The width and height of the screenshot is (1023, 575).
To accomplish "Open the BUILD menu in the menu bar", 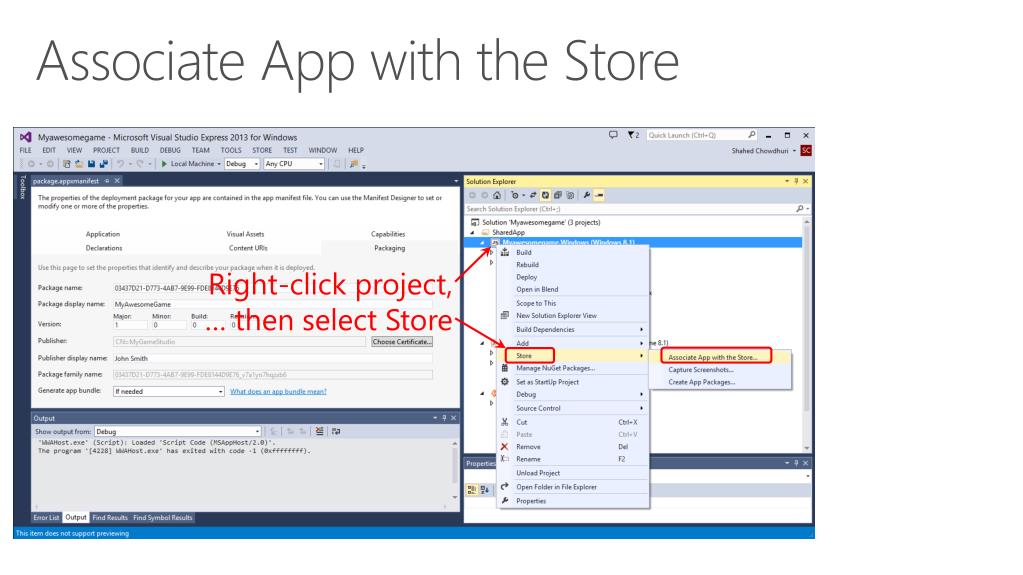I will (140, 150).
